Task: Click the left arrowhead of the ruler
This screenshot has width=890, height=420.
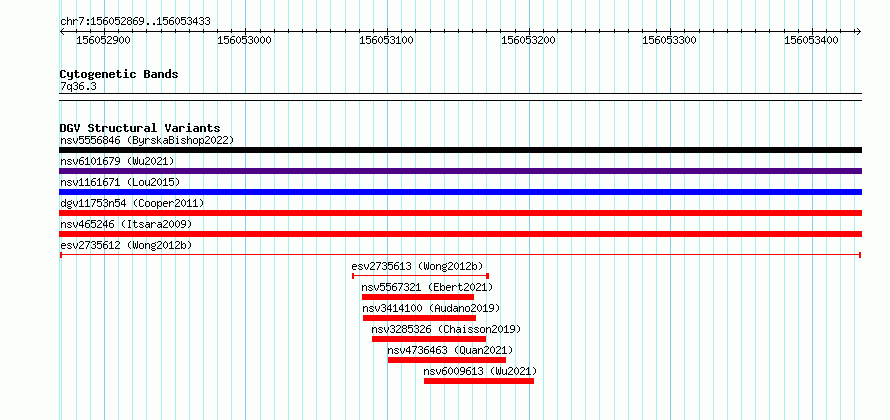Action: [62, 31]
